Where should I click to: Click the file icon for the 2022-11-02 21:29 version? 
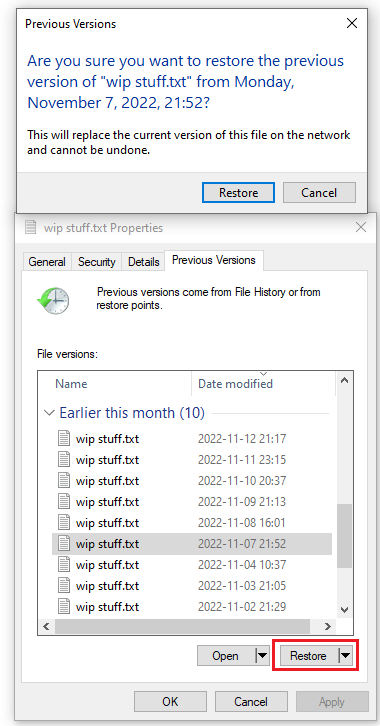[x=64, y=606]
